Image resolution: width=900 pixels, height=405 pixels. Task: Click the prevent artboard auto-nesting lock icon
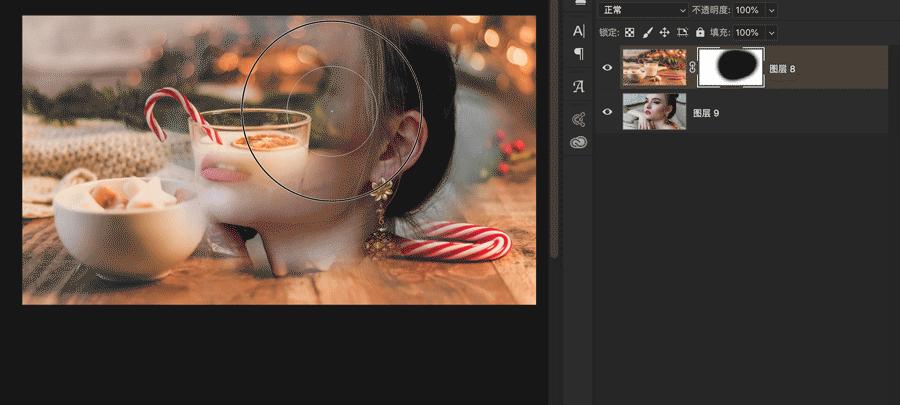pyautogui.click(x=682, y=32)
